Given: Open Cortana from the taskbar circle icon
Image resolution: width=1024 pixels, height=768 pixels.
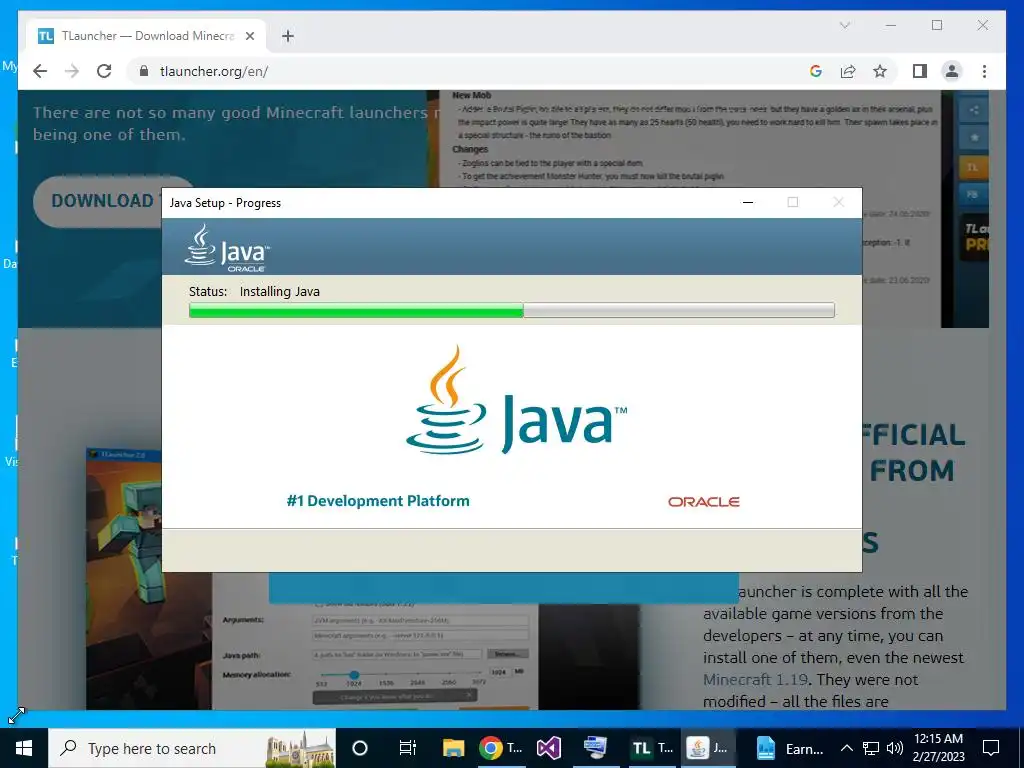Looking at the screenshot, I should coord(360,748).
